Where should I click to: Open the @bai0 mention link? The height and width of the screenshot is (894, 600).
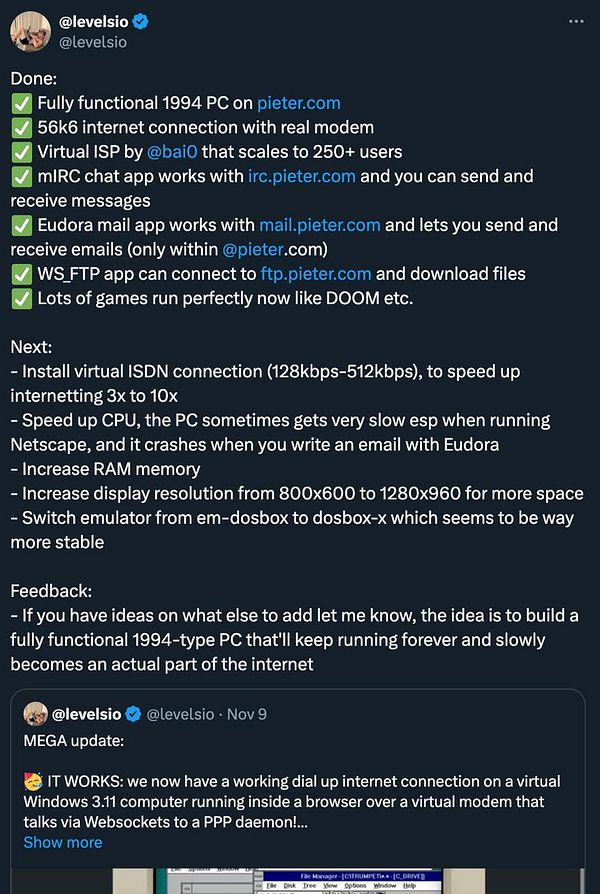(x=172, y=152)
